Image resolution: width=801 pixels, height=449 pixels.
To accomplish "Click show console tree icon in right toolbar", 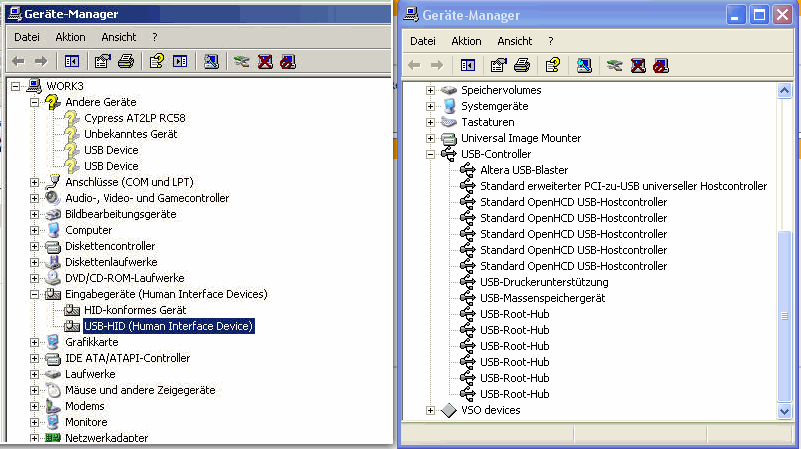I will click(x=467, y=65).
